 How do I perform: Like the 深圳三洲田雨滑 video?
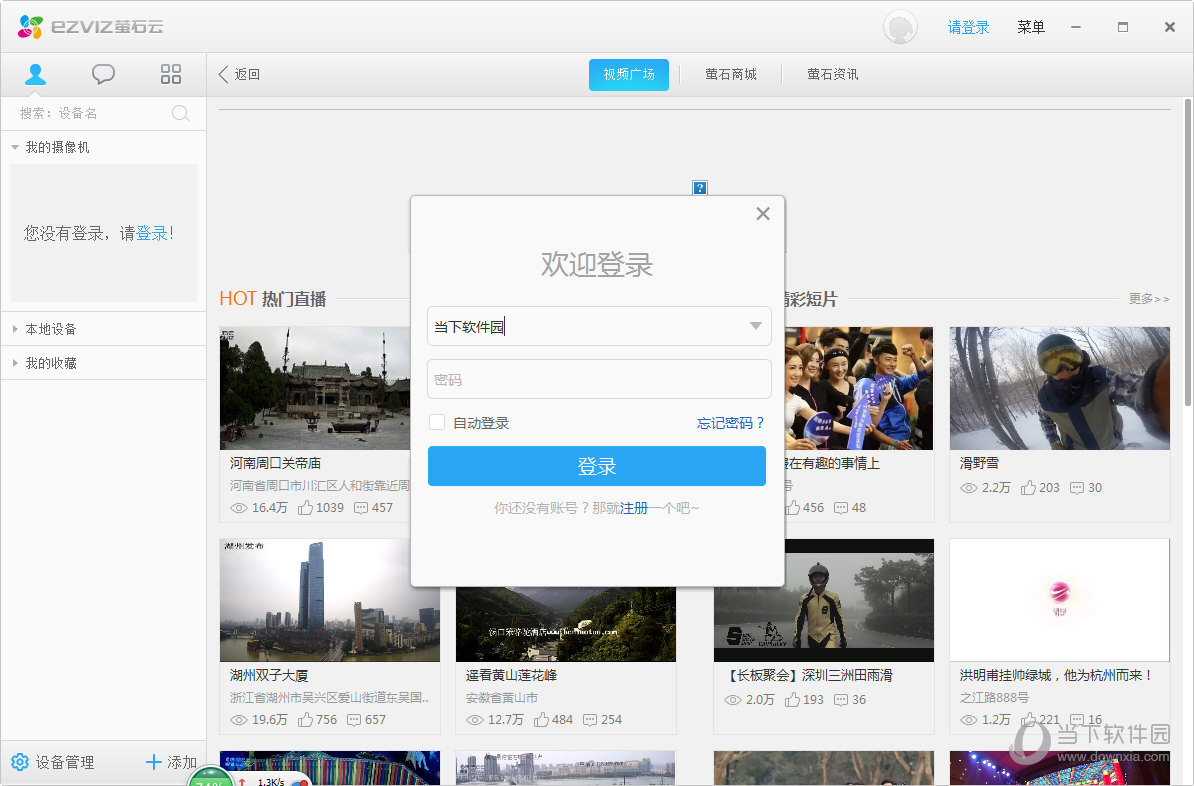[792, 699]
